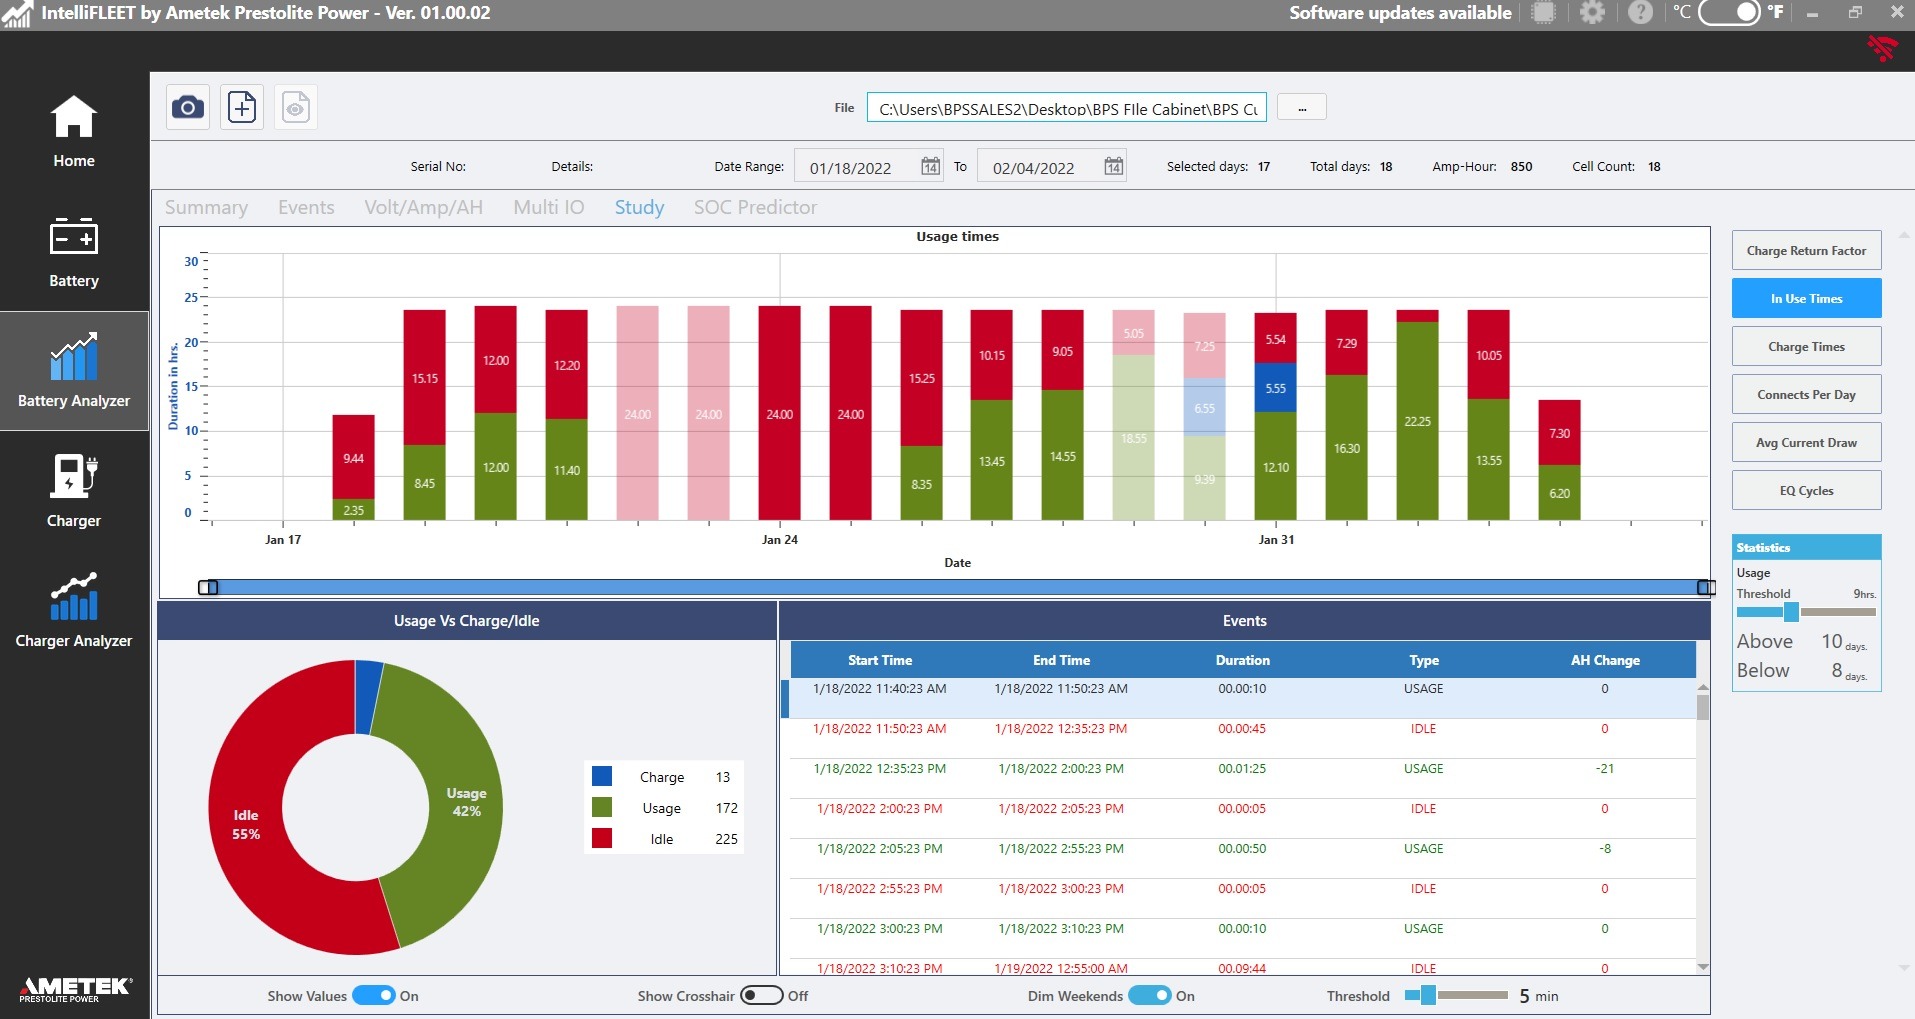Click the help question mark icon
This screenshot has height=1019, width=1915.
(x=1640, y=13)
